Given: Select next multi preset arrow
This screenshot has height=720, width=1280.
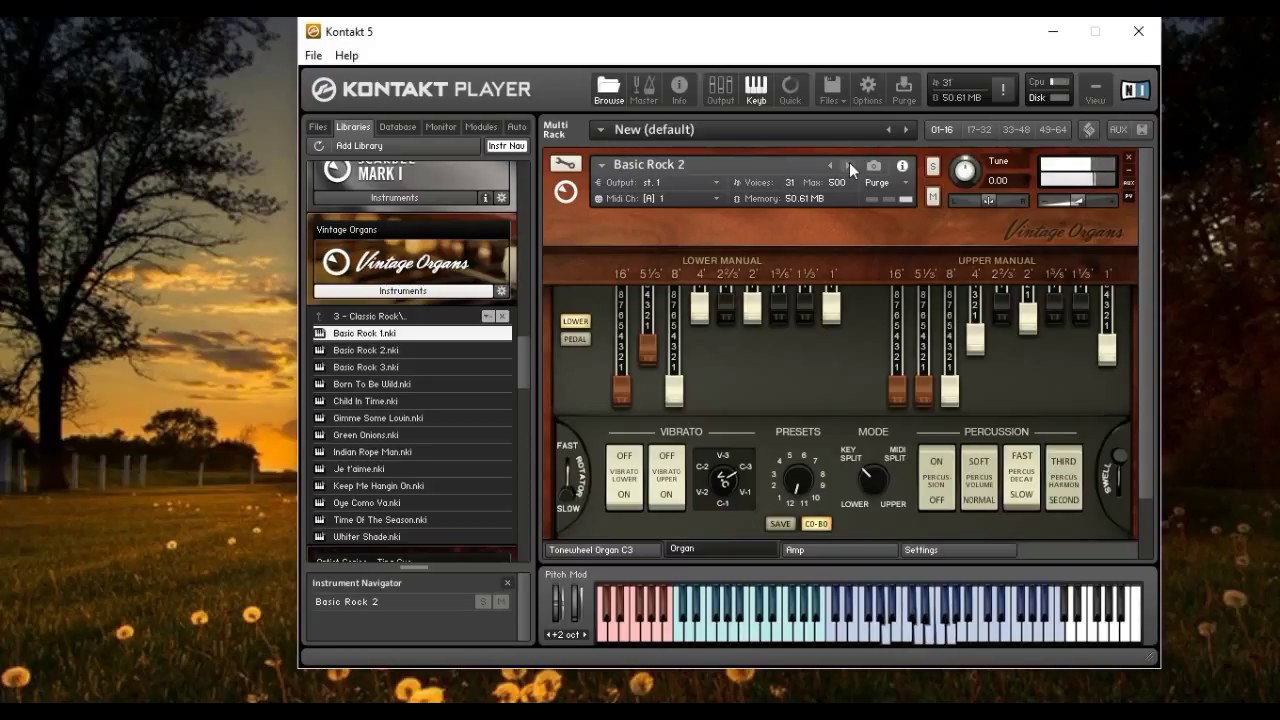Looking at the screenshot, I should pyautogui.click(x=906, y=130).
